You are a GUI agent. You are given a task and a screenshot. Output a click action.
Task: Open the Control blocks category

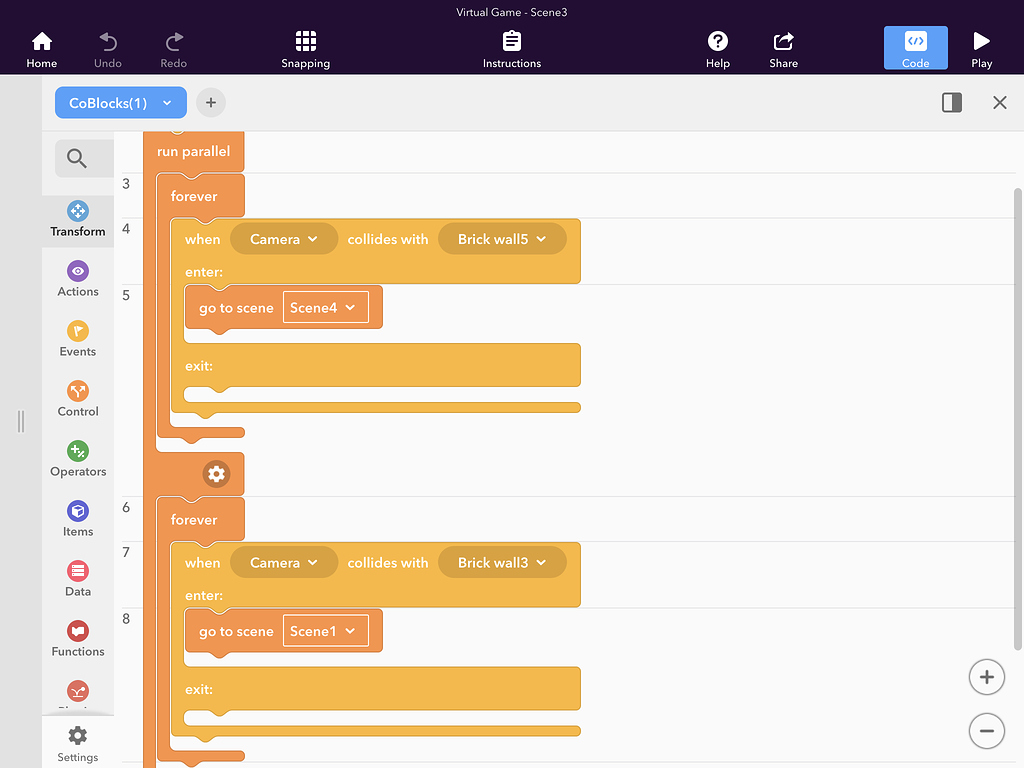(x=78, y=399)
